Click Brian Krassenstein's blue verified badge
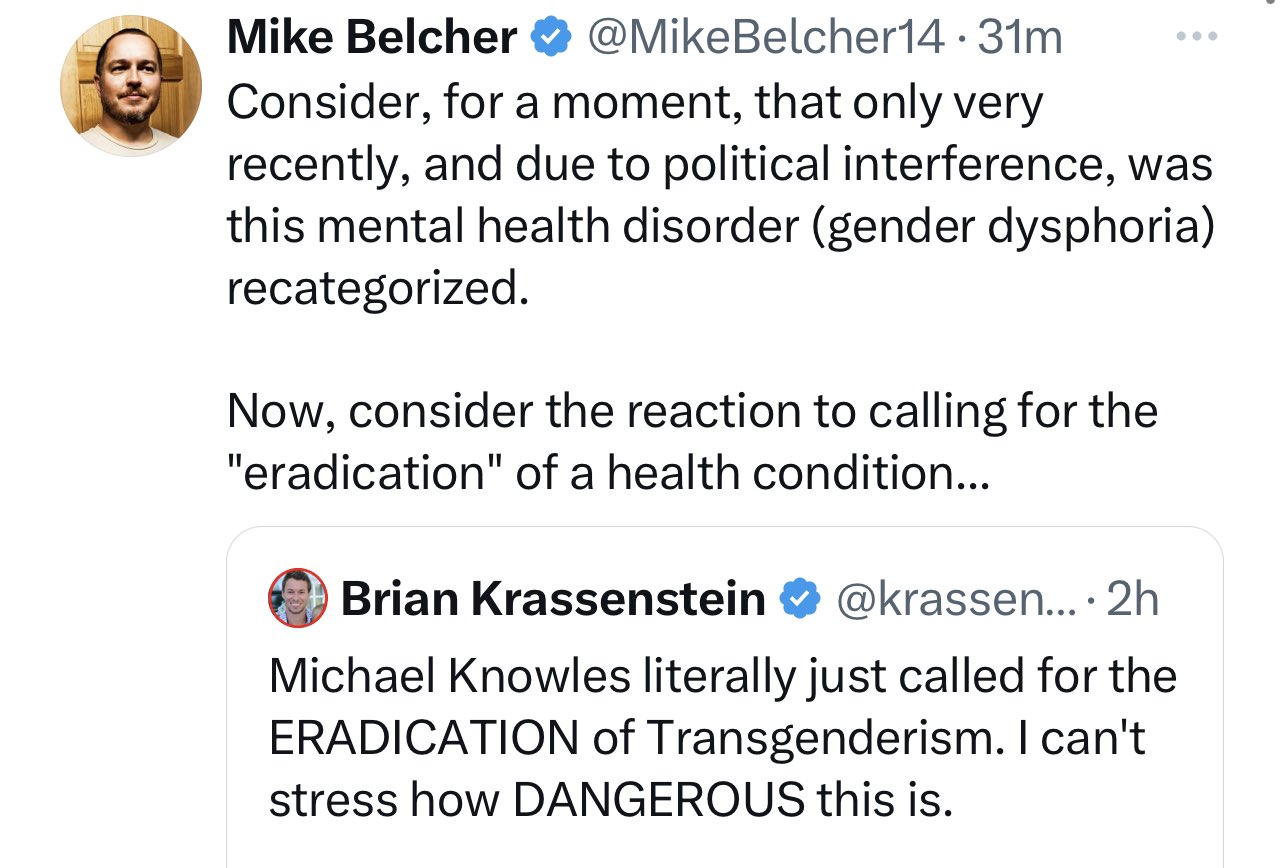1284x868 pixels. [797, 598]
